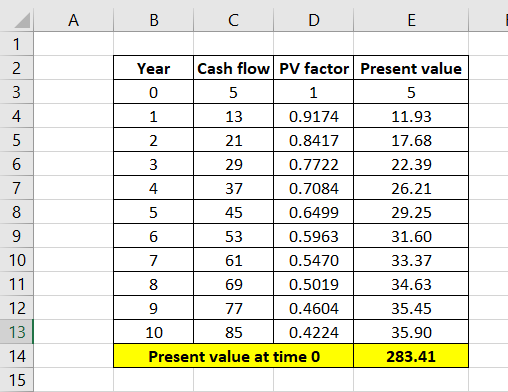508x392 pixels.
Task: Click the 'PV factor' header cell
Action: [313, 68]
